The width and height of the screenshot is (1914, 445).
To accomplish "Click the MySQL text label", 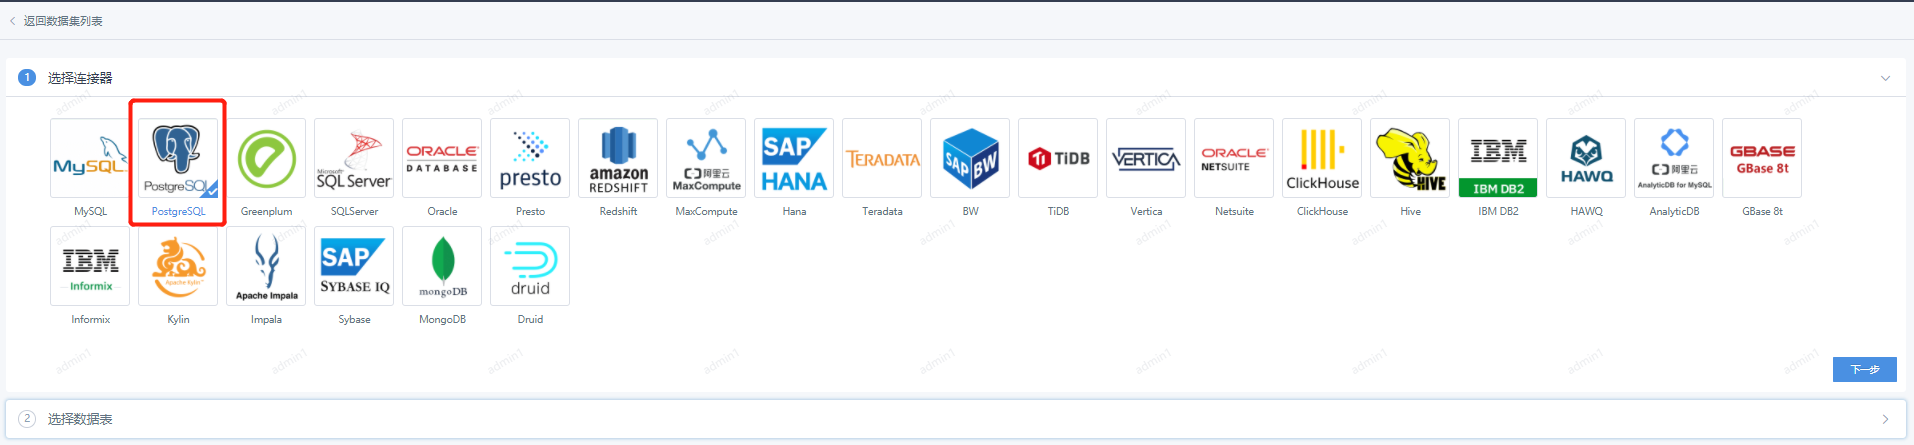I will tap(90, 211).
